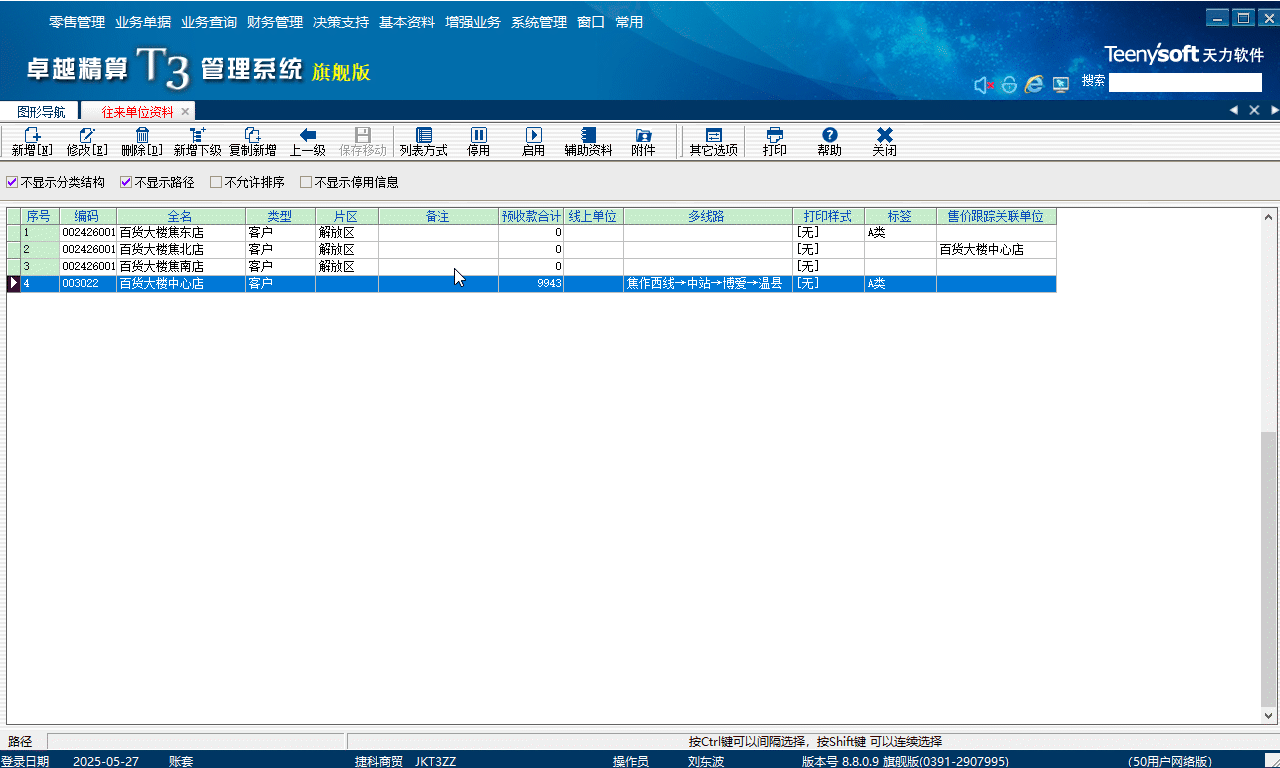Uncheck the 不显示分类结构 checkbox
Image resolution: width=1280 pixels, height=768 pixels.
[12, 183]
